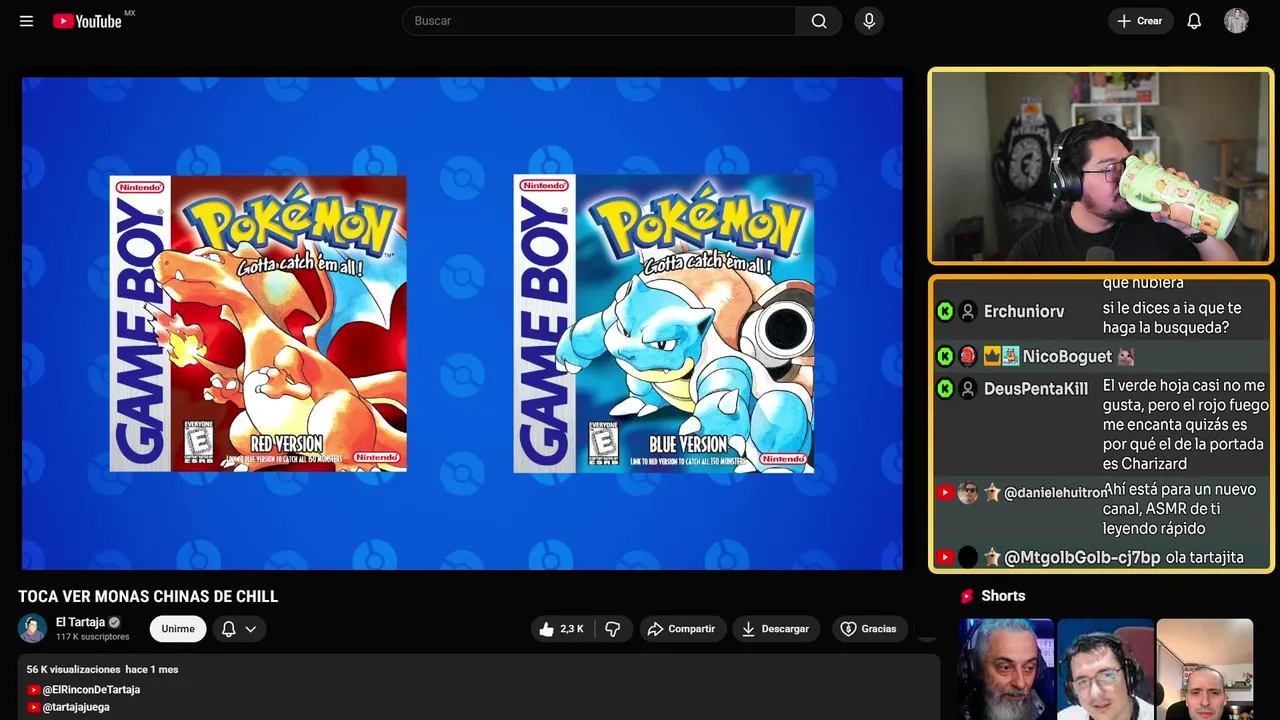Expand the subscription notification dropdown chevron

(251, 629)
